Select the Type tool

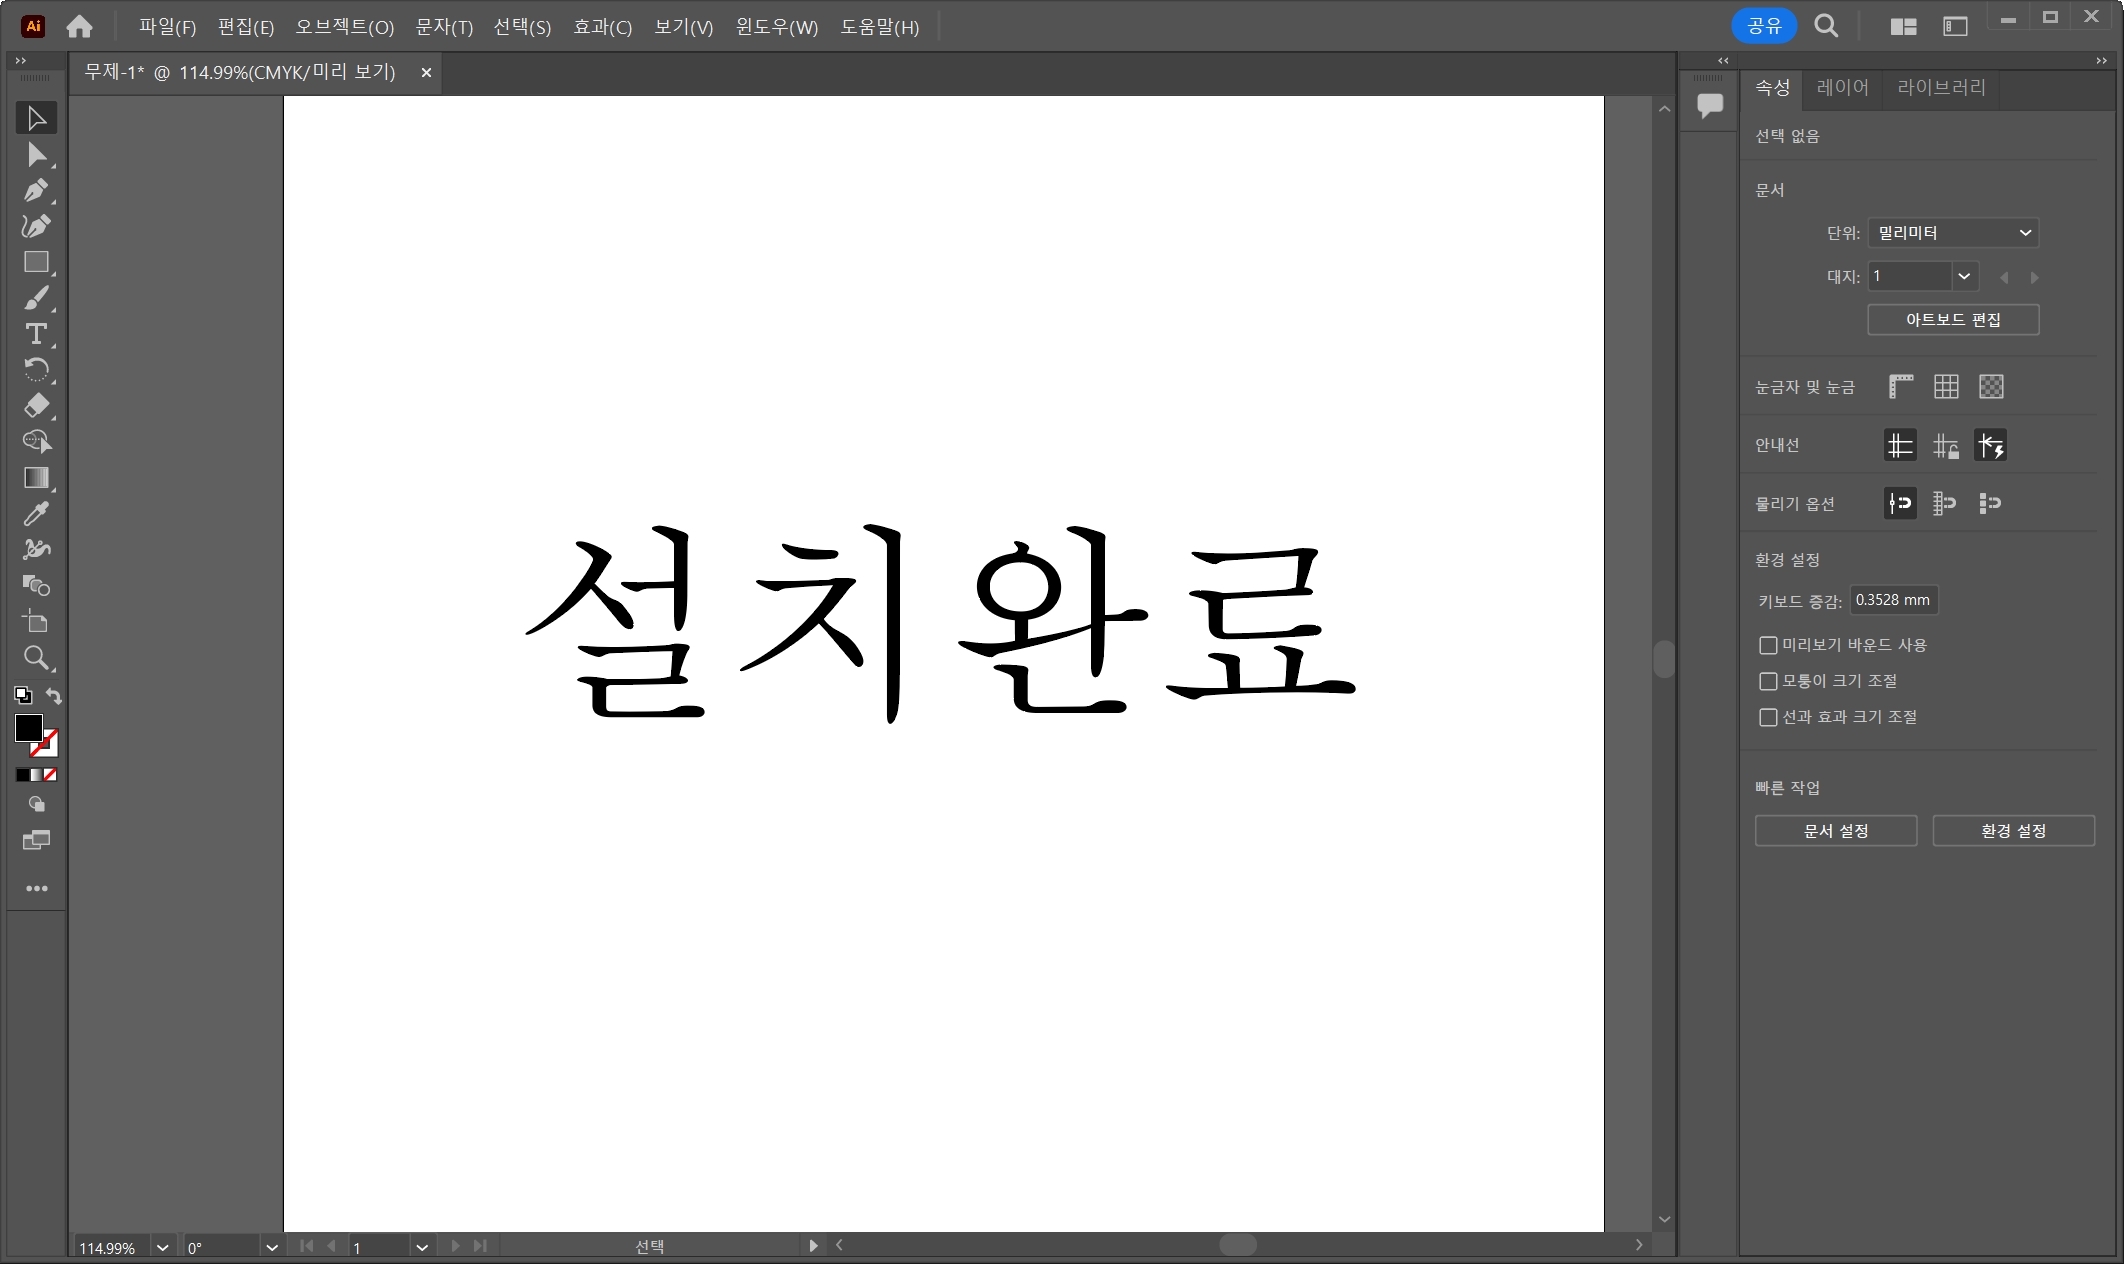coord(36,334)
